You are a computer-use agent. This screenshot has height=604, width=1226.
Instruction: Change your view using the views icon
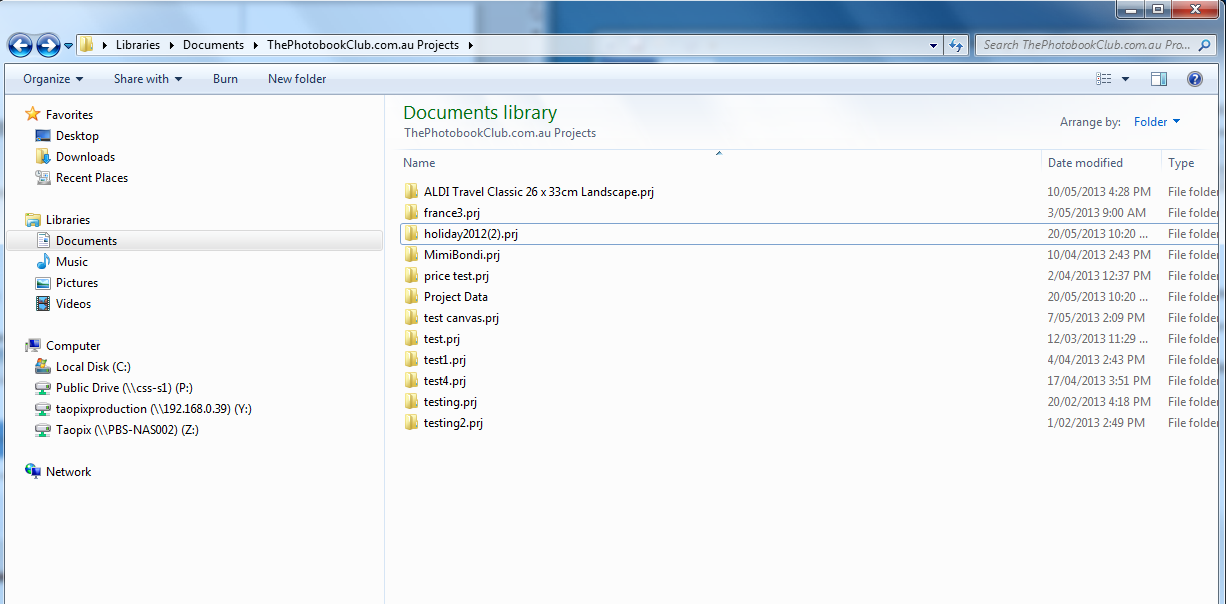tap(1104, 79)
